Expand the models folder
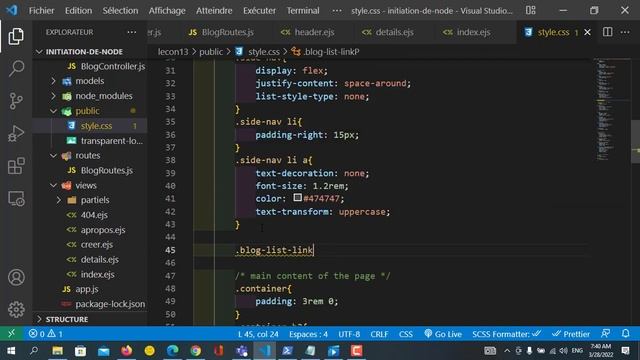 click(x=53, y=81)
